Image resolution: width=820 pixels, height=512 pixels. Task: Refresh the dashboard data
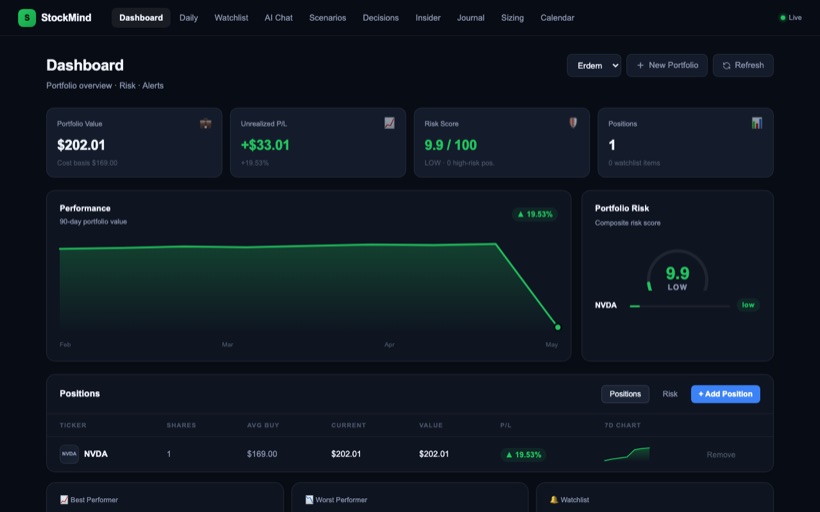click(743, 65)
